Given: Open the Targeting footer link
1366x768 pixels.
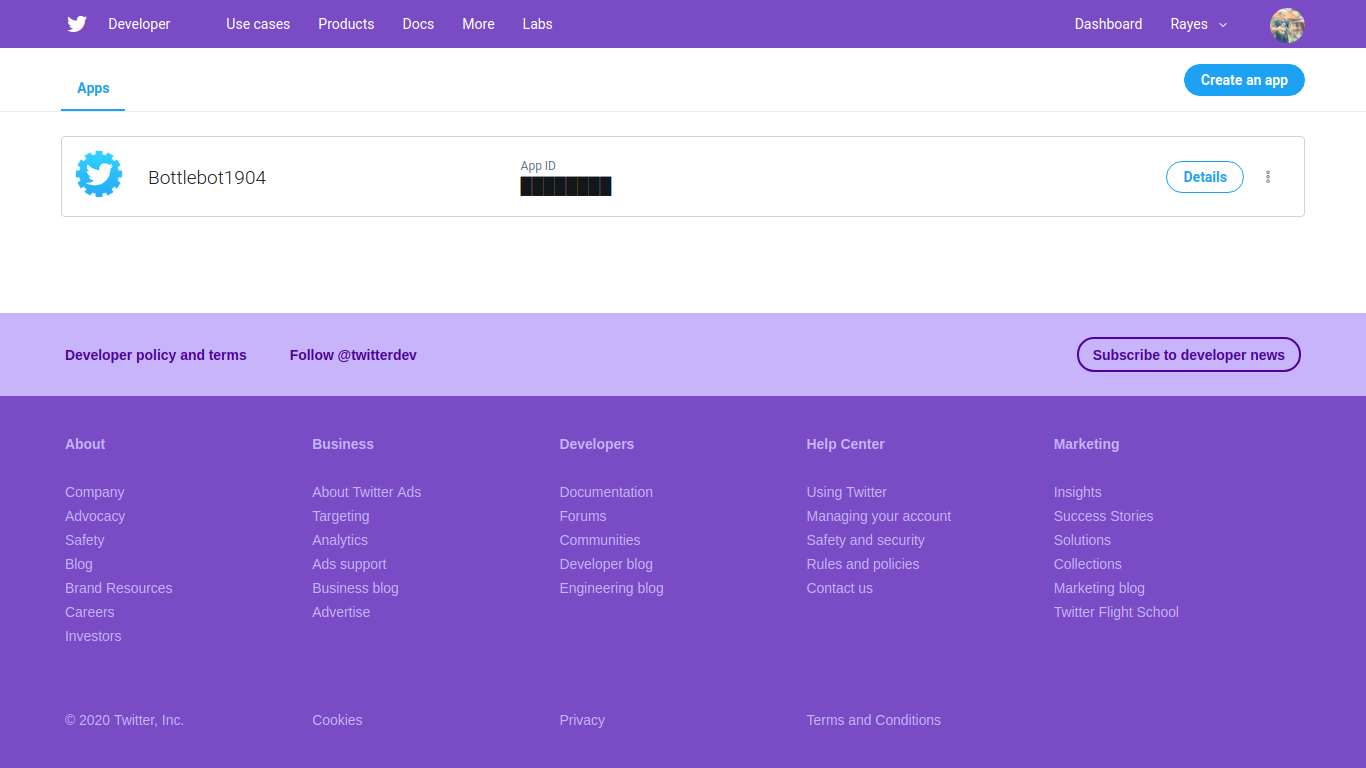Looking at the screenshot, I should click(341, 516).
